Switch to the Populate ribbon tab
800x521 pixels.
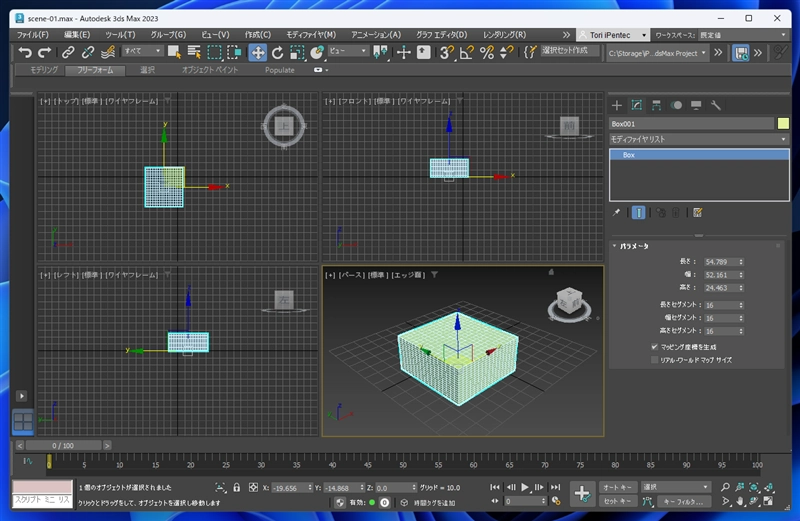click(280, 70)
